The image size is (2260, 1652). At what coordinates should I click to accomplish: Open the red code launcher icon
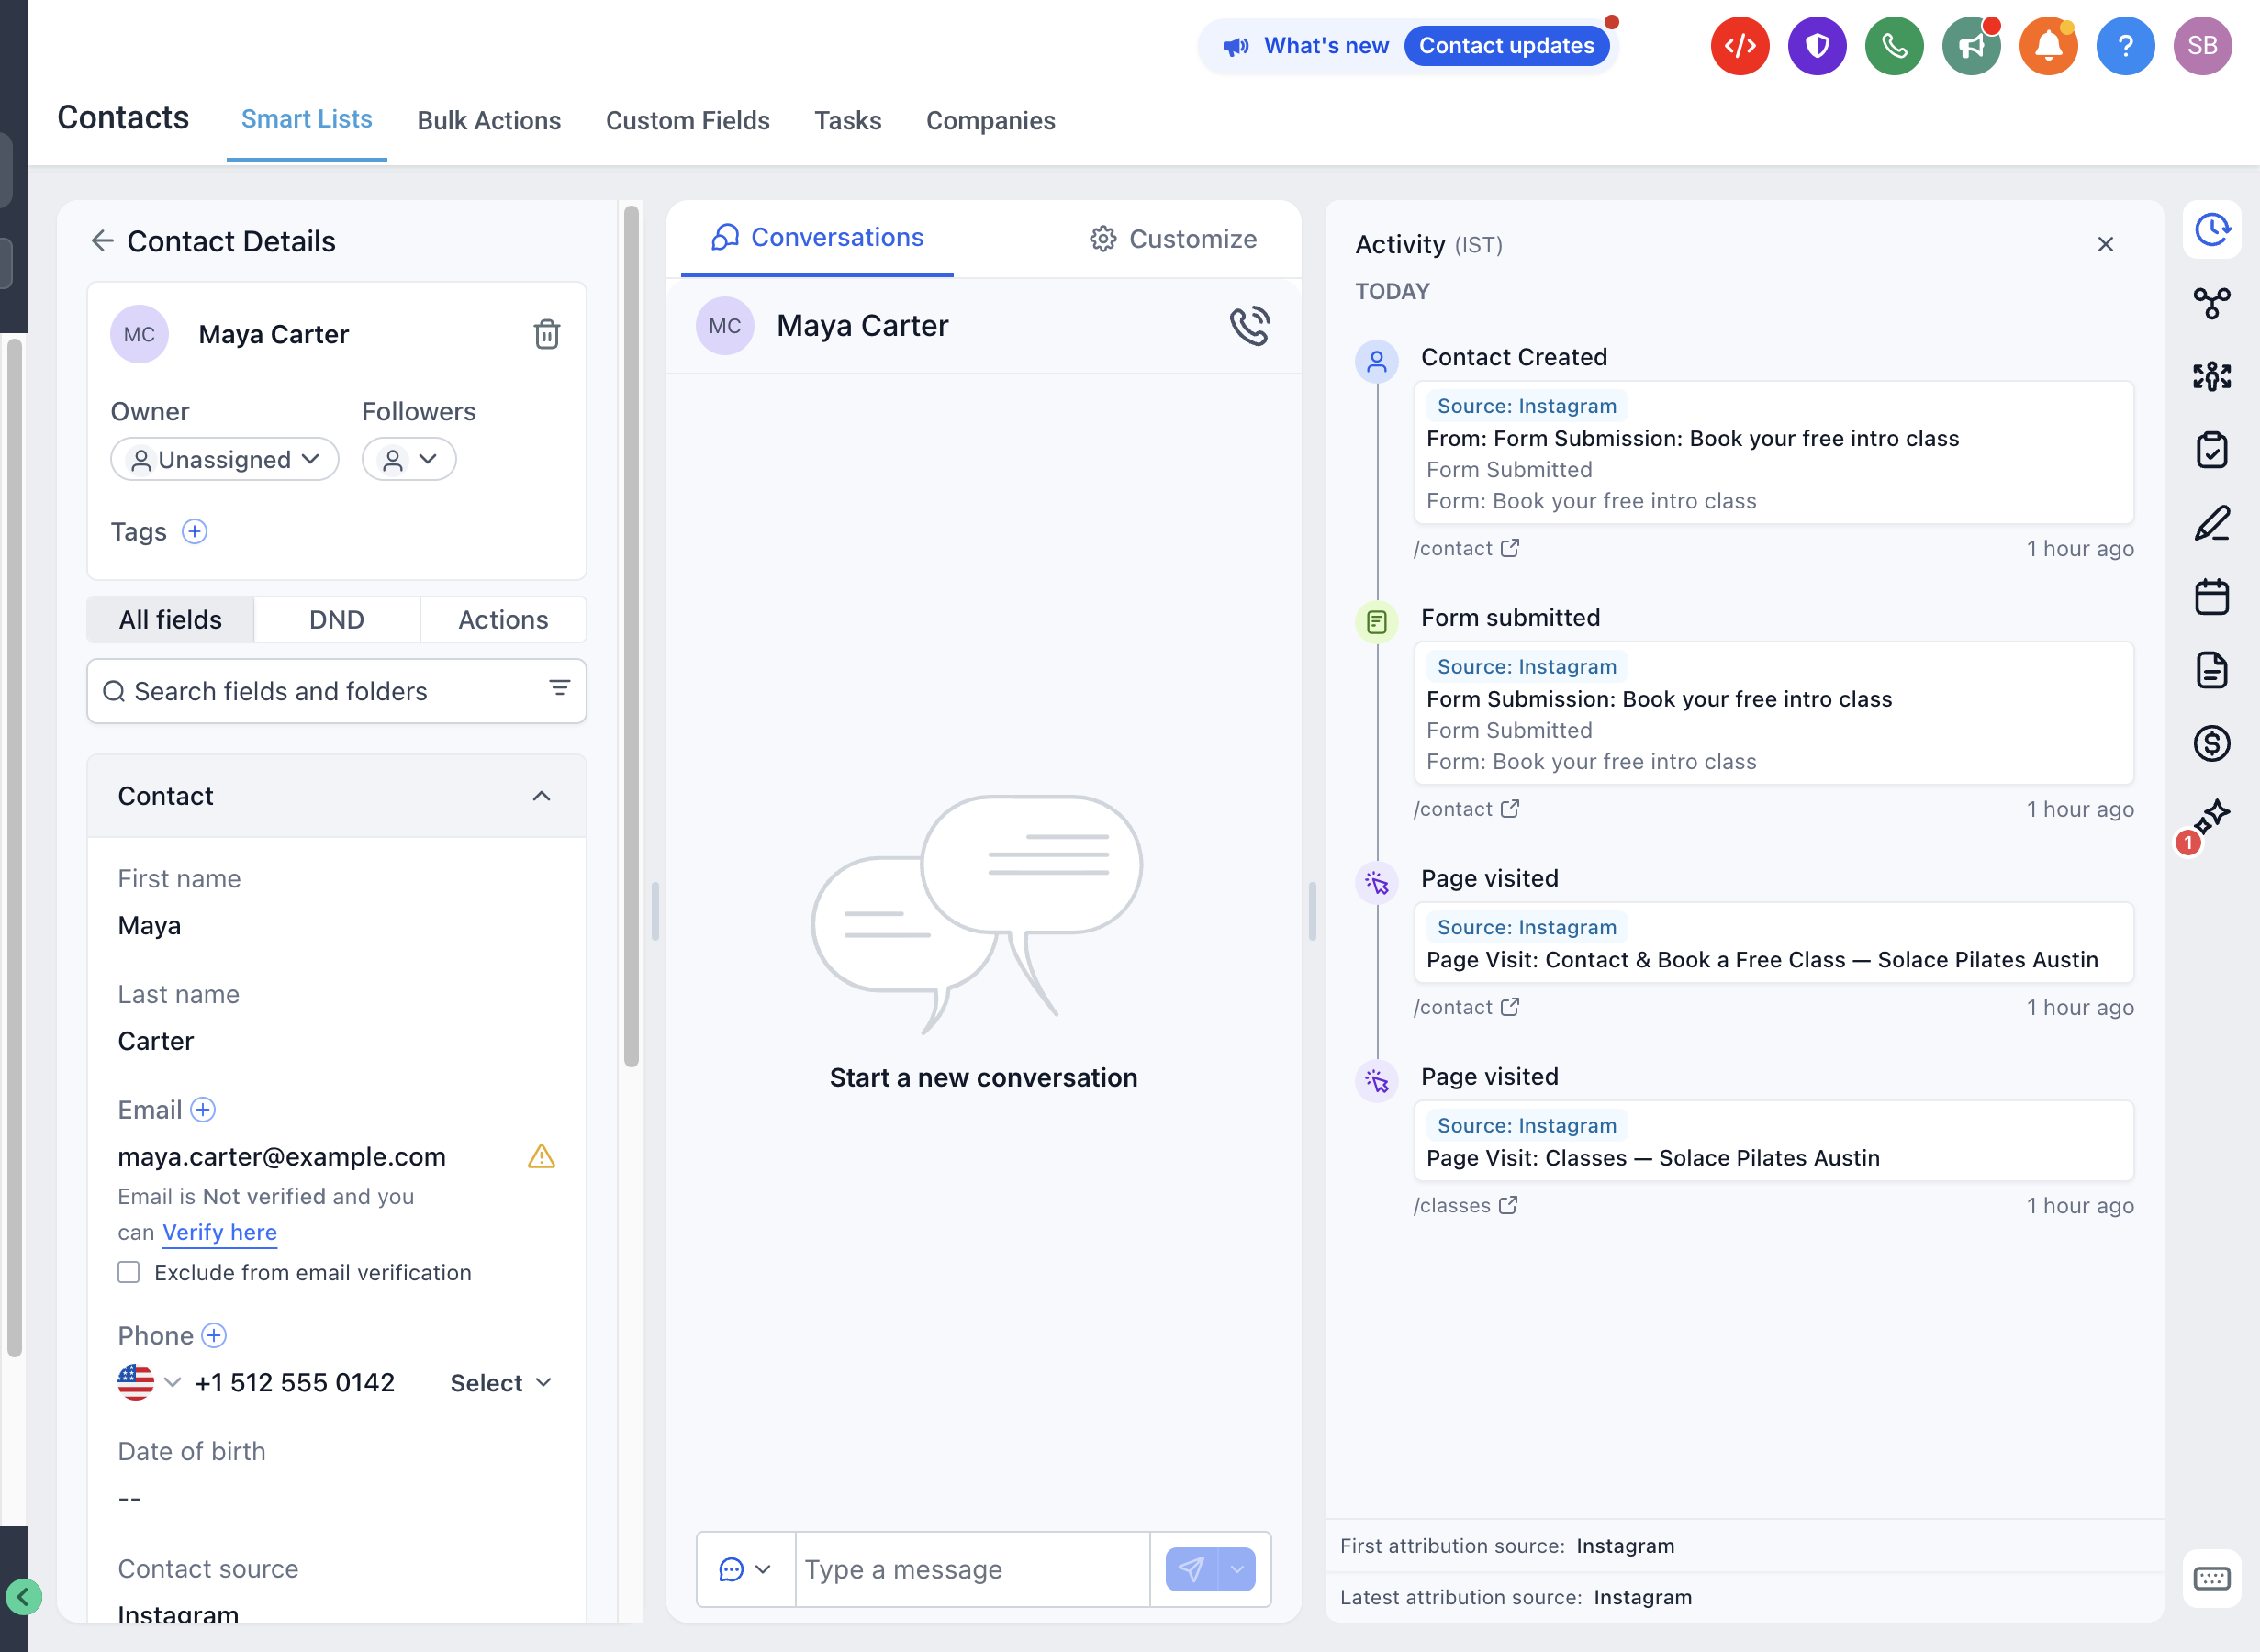click(x=1740, y=46)
